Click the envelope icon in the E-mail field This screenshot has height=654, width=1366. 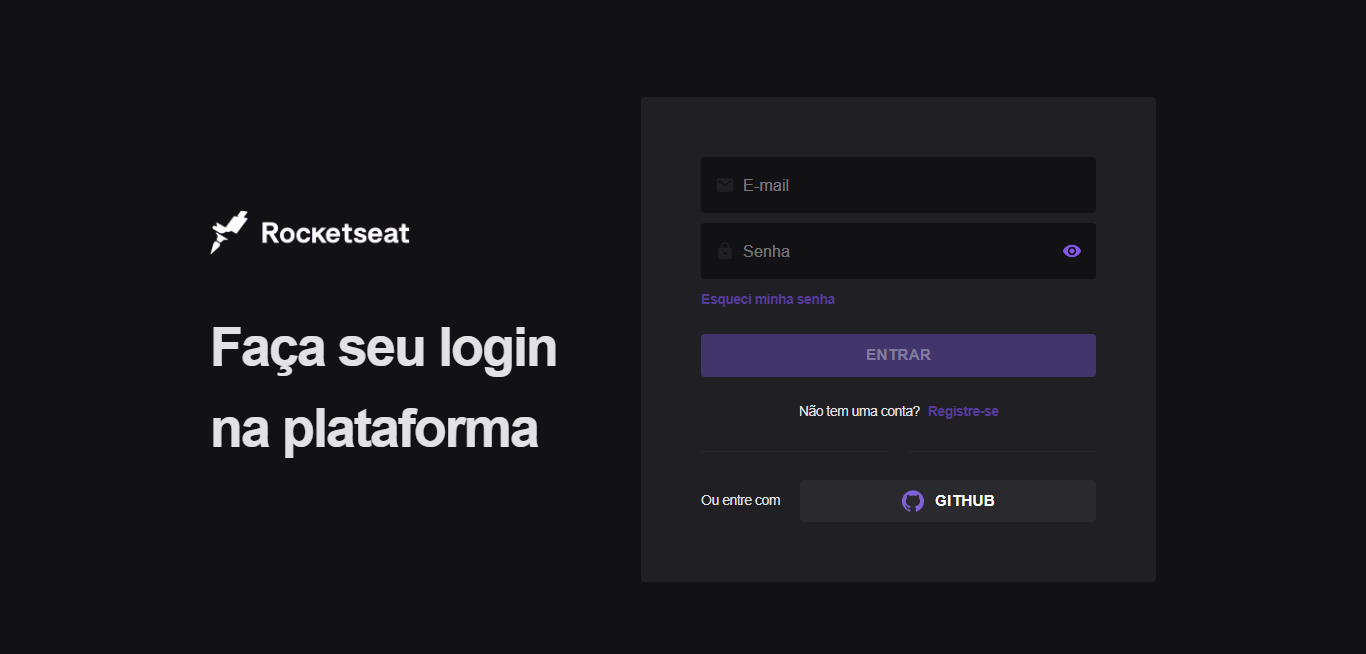point(724,184)
